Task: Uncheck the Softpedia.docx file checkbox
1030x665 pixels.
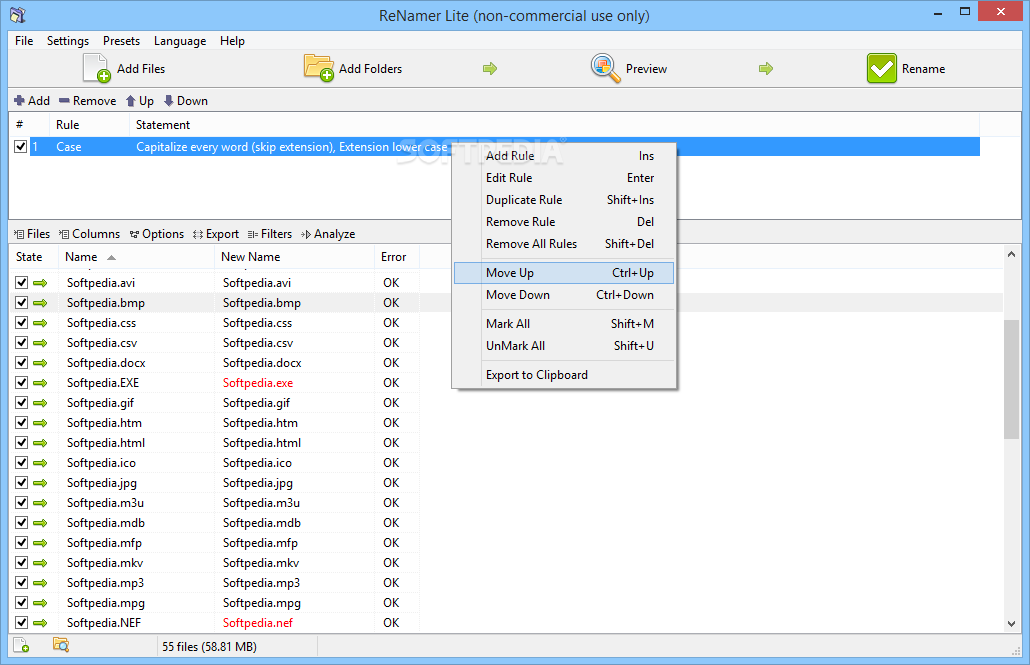Action: pos(22,363)
